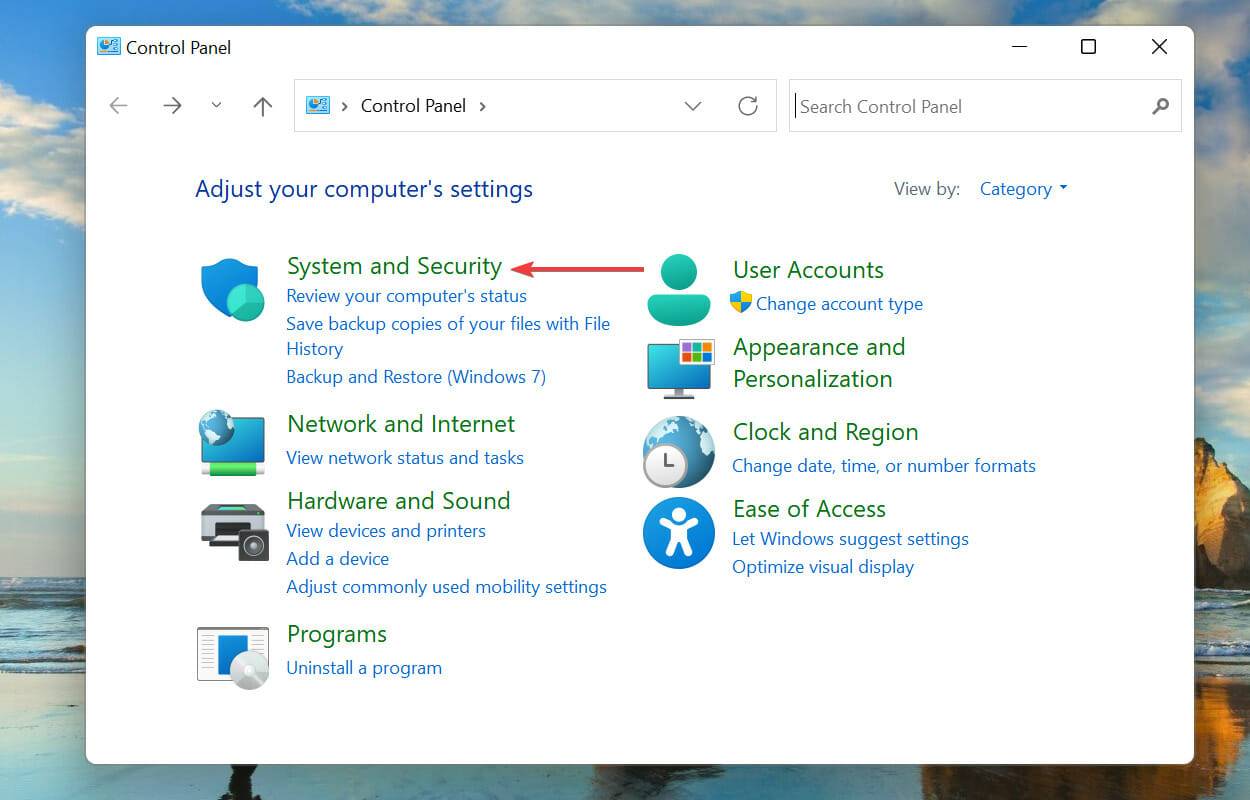This screenshot has height=800, width=1250.
Task: Click Backup and Restore (Windows 7)
Action: pos(415,377)
